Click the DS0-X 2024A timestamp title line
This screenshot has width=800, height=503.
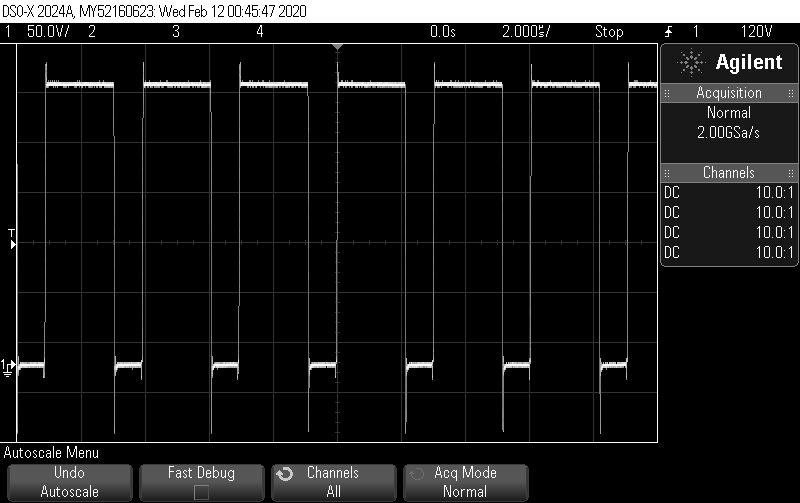[154, 11]
